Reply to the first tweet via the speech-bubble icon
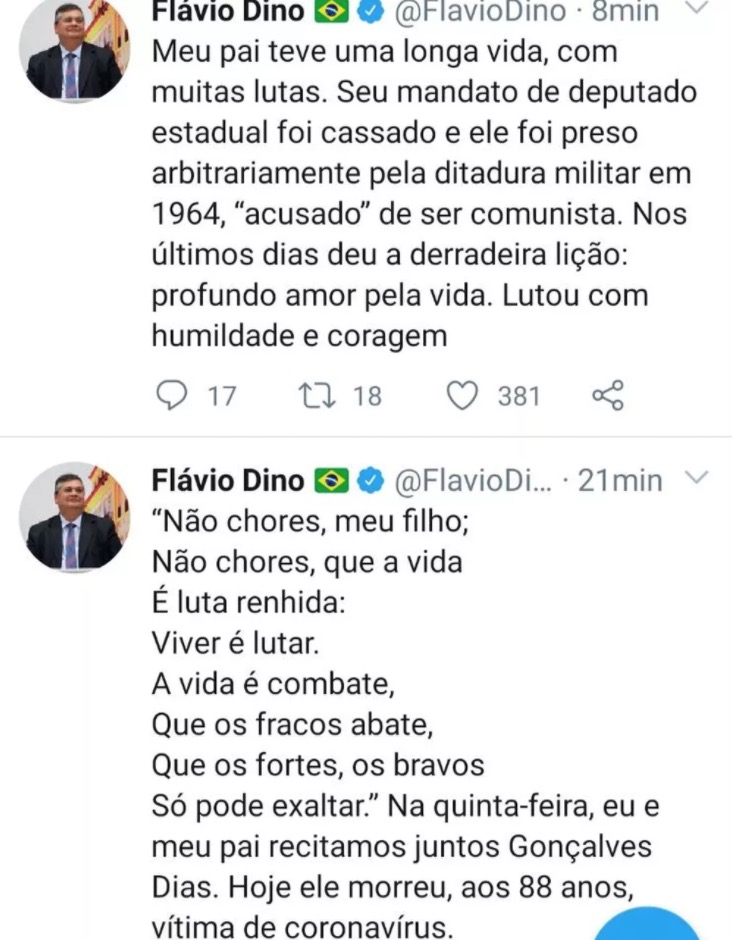Viewport: 732px width, 940px height. coord(173,396)
